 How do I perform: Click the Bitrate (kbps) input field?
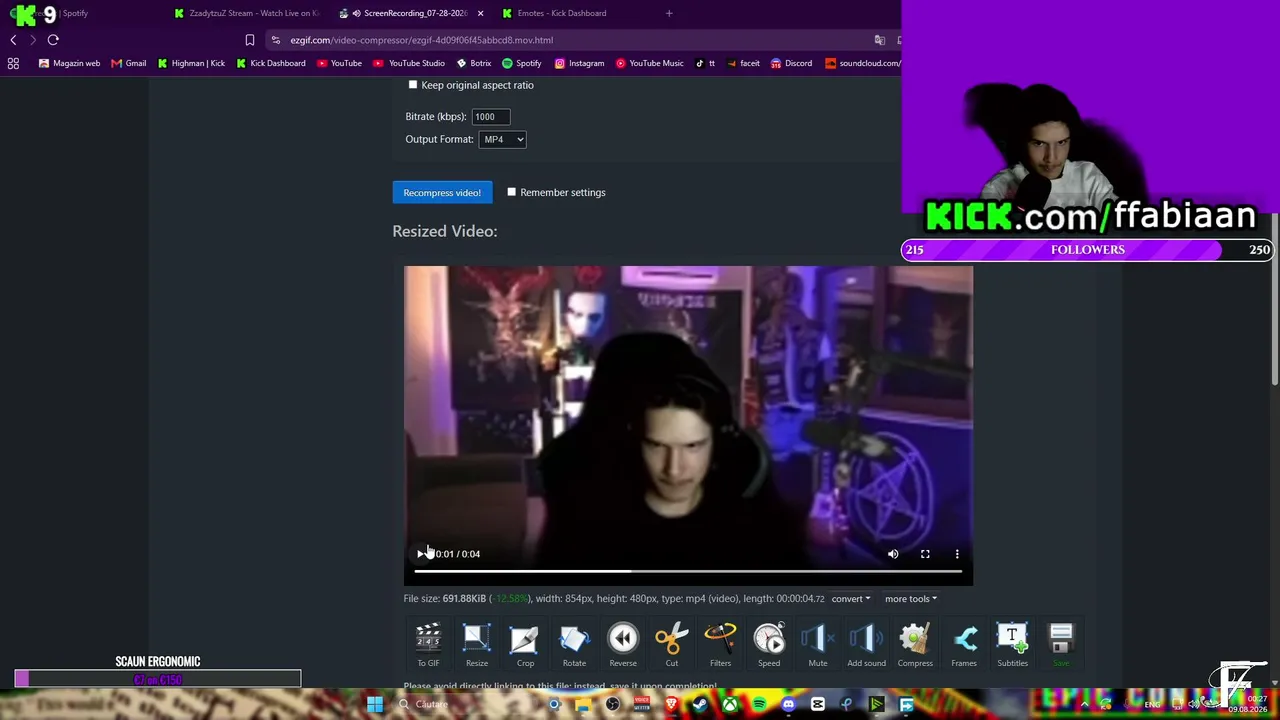[x=490, y=117]
